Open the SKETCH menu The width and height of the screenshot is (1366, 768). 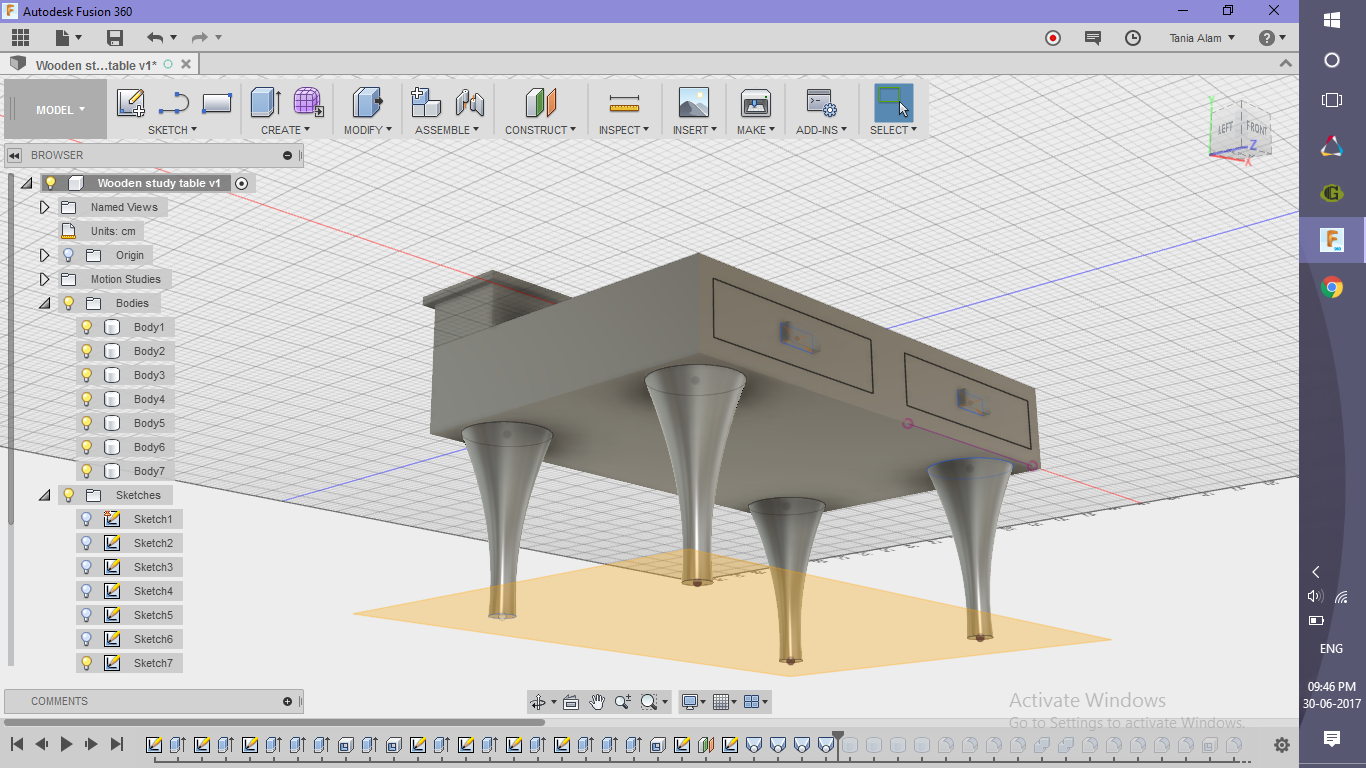click(172, 130)
